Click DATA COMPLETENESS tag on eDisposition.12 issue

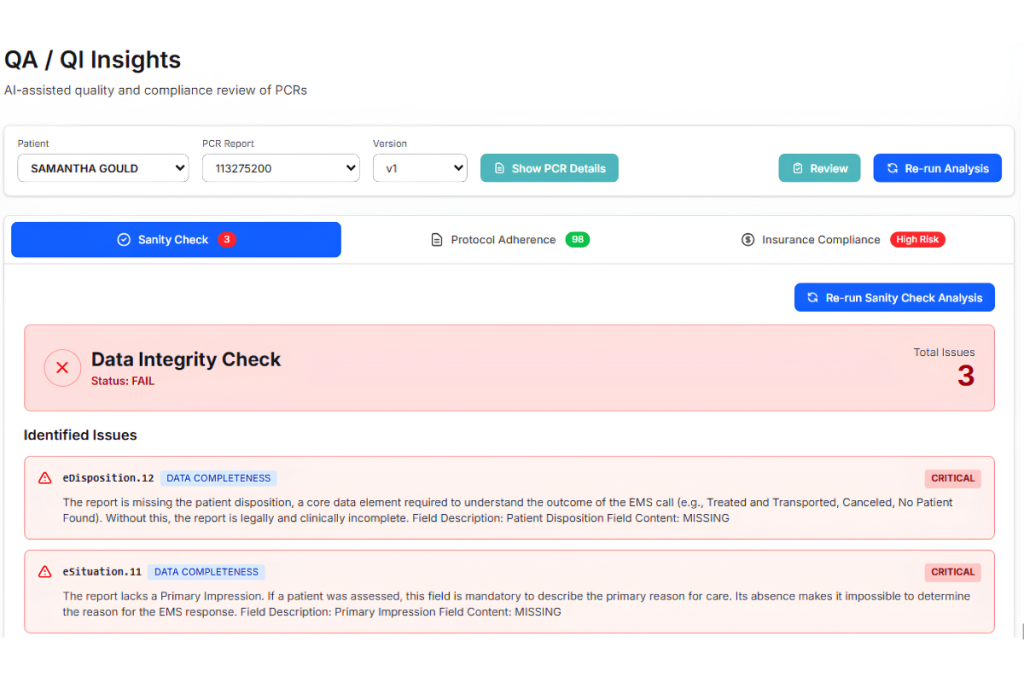(218, 478)
